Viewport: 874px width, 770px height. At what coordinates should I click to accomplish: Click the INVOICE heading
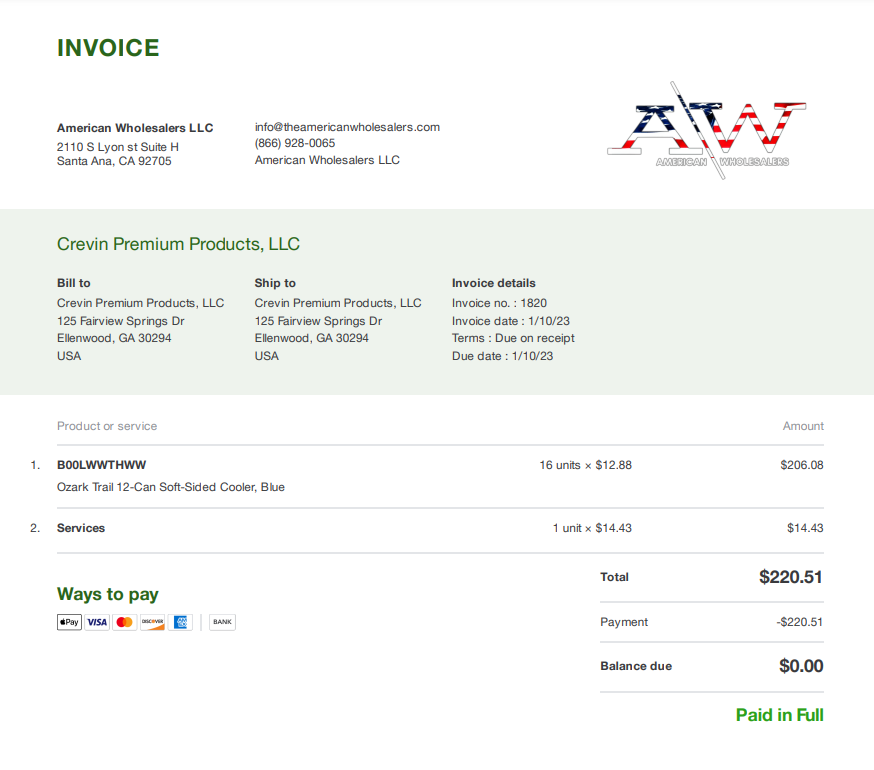click(108, 48)
